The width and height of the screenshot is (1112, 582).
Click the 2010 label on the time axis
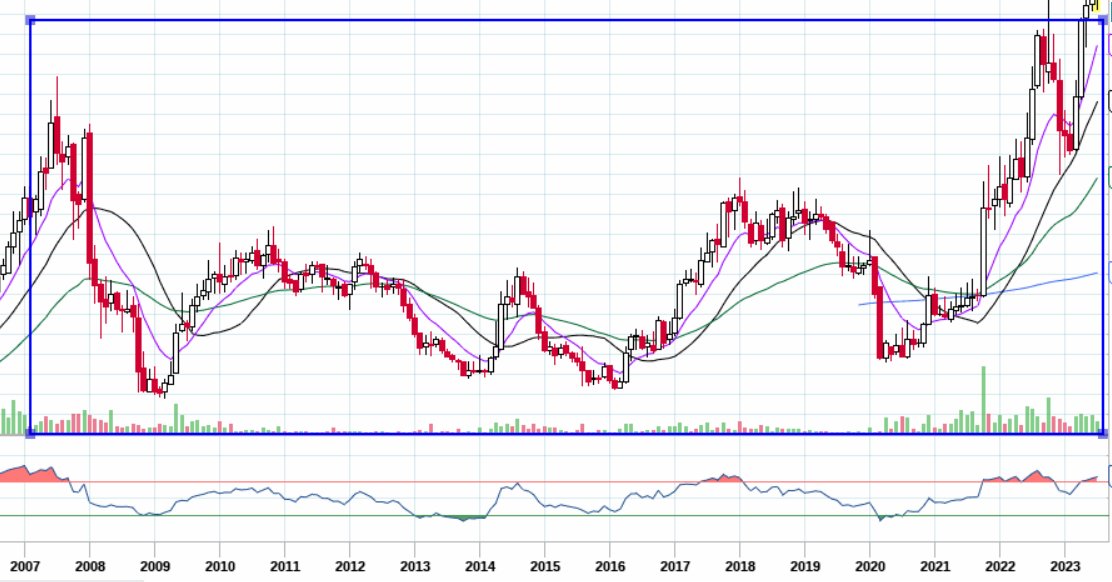(x=220, y=566)
